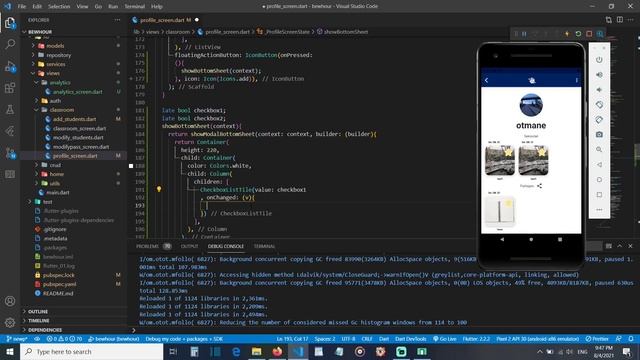Tap the emulator Back triangle control
This screenshot has width=640, height=360.
coord(599,165)
